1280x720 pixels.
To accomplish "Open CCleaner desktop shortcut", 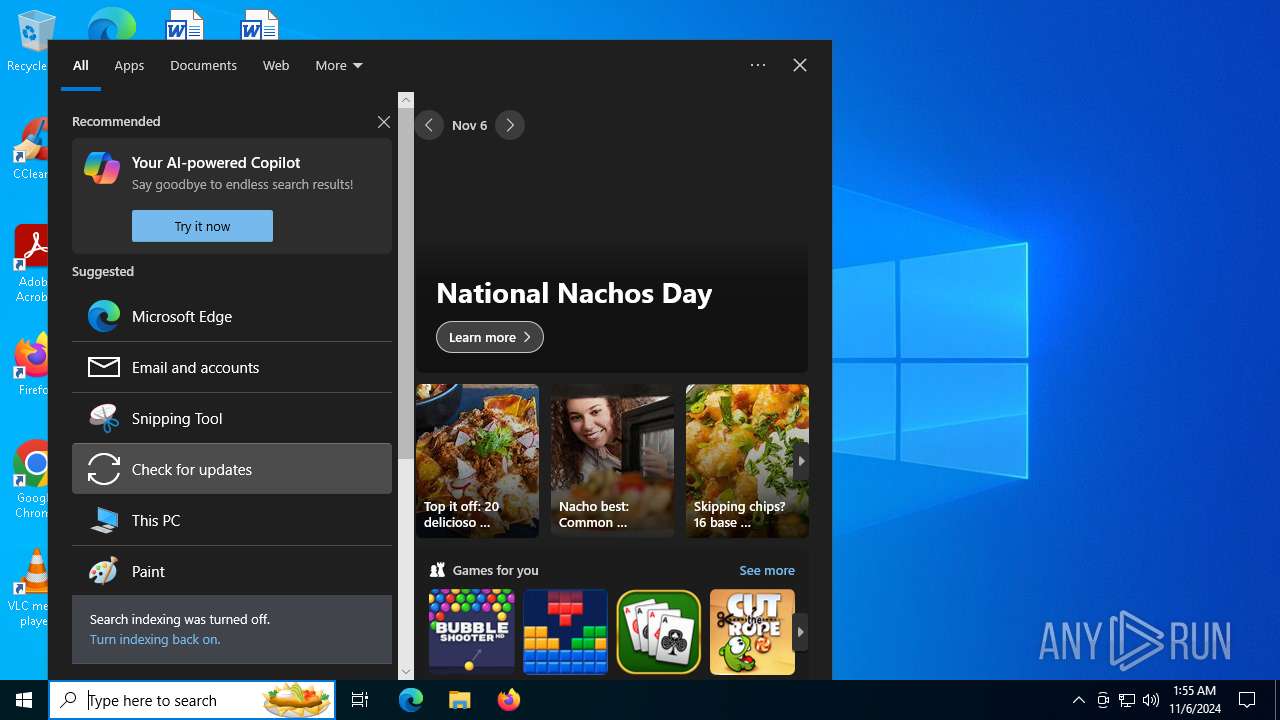I will coord(30,150).
